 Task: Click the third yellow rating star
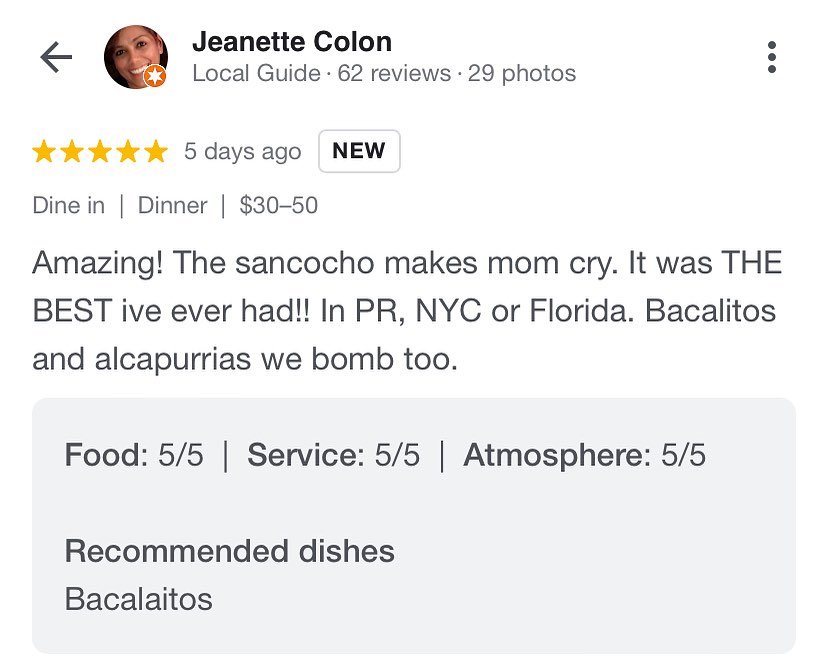click(x=100, y=152)
